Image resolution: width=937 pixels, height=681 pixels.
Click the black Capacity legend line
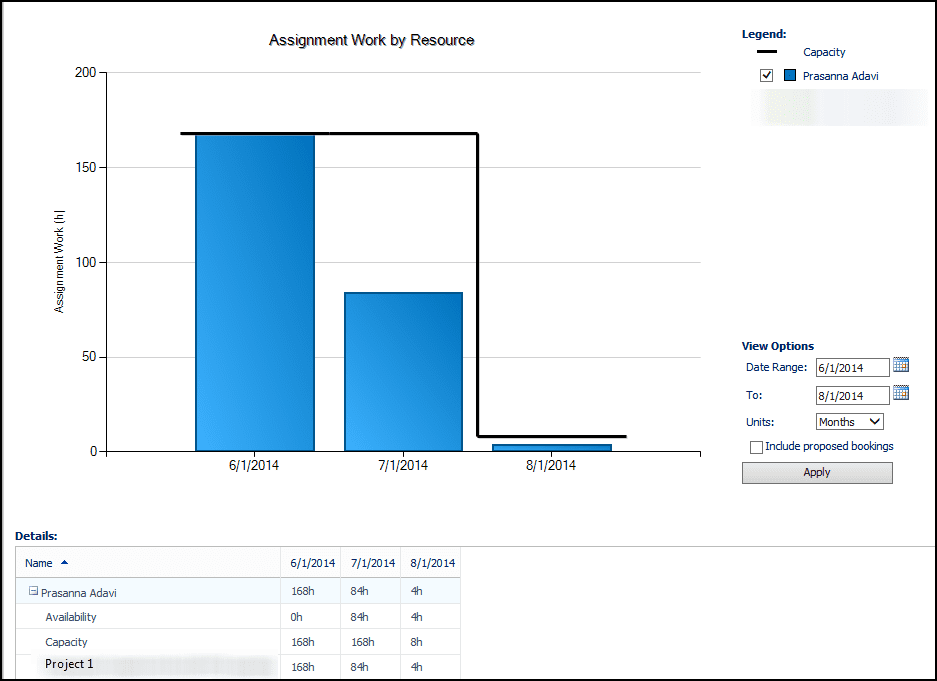[x=767, y=51]
